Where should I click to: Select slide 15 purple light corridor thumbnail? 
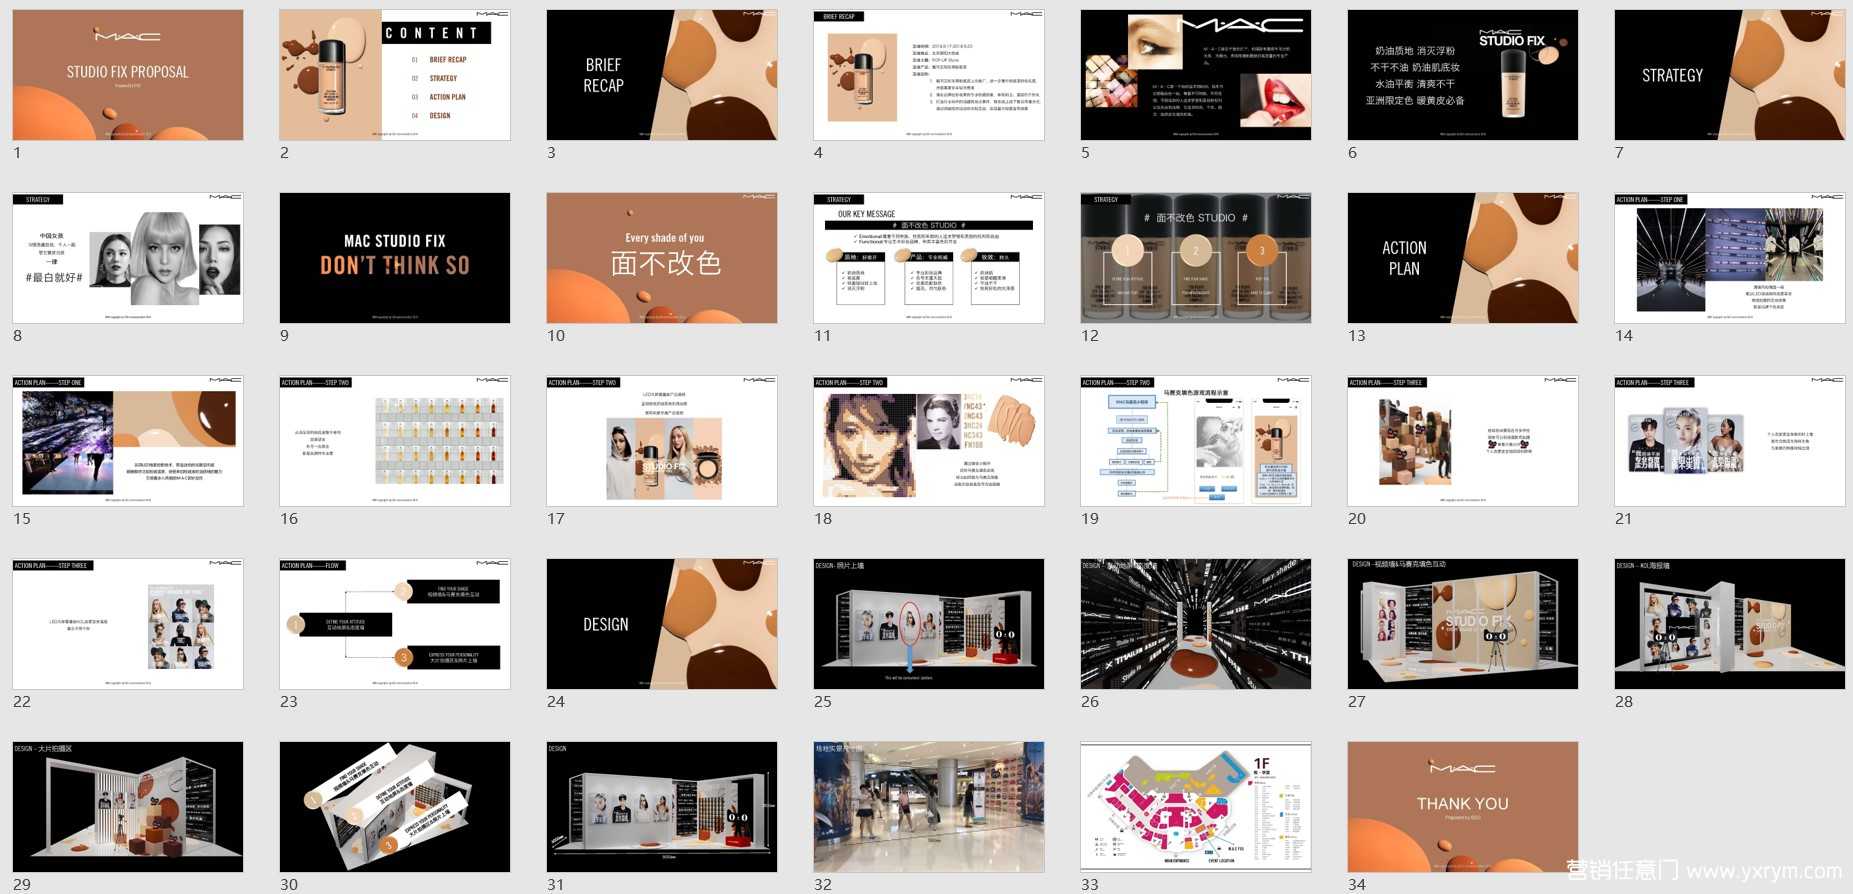coord(128,441)
